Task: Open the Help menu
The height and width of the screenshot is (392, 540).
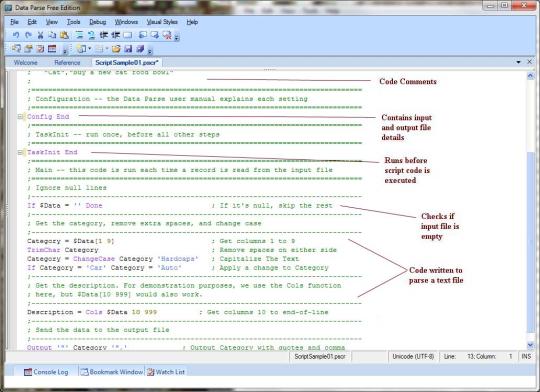Action: point(192,22)
